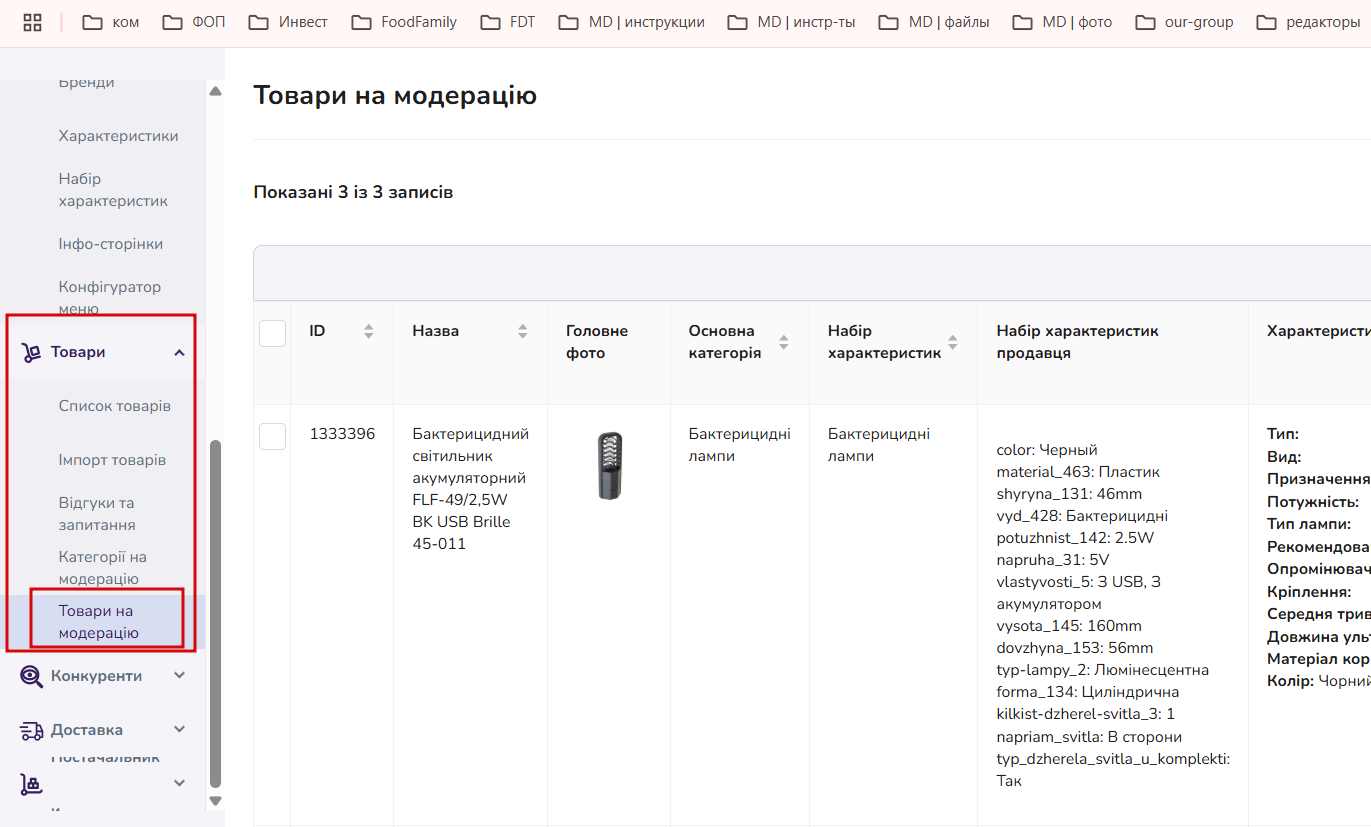Select the checkbox for product 1333396
Viewport: 1371px width, 827px height.
(x=273, y=436)
